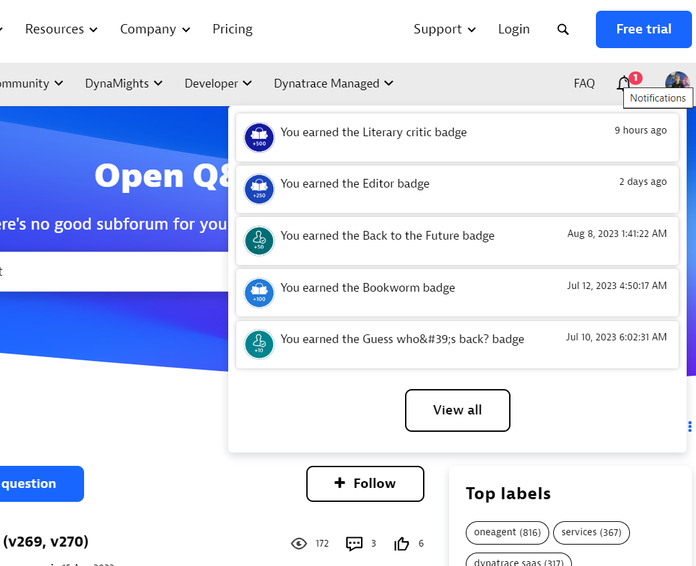Open the FAQ link

click(584, 84)
